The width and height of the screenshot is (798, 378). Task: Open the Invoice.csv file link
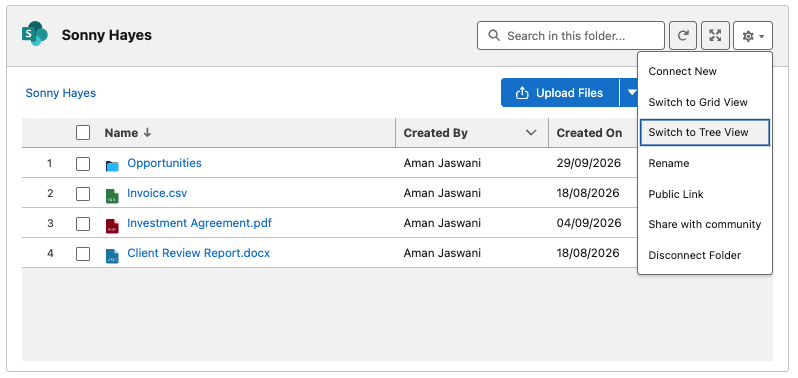pyautogui.click(x=157, y=193)
